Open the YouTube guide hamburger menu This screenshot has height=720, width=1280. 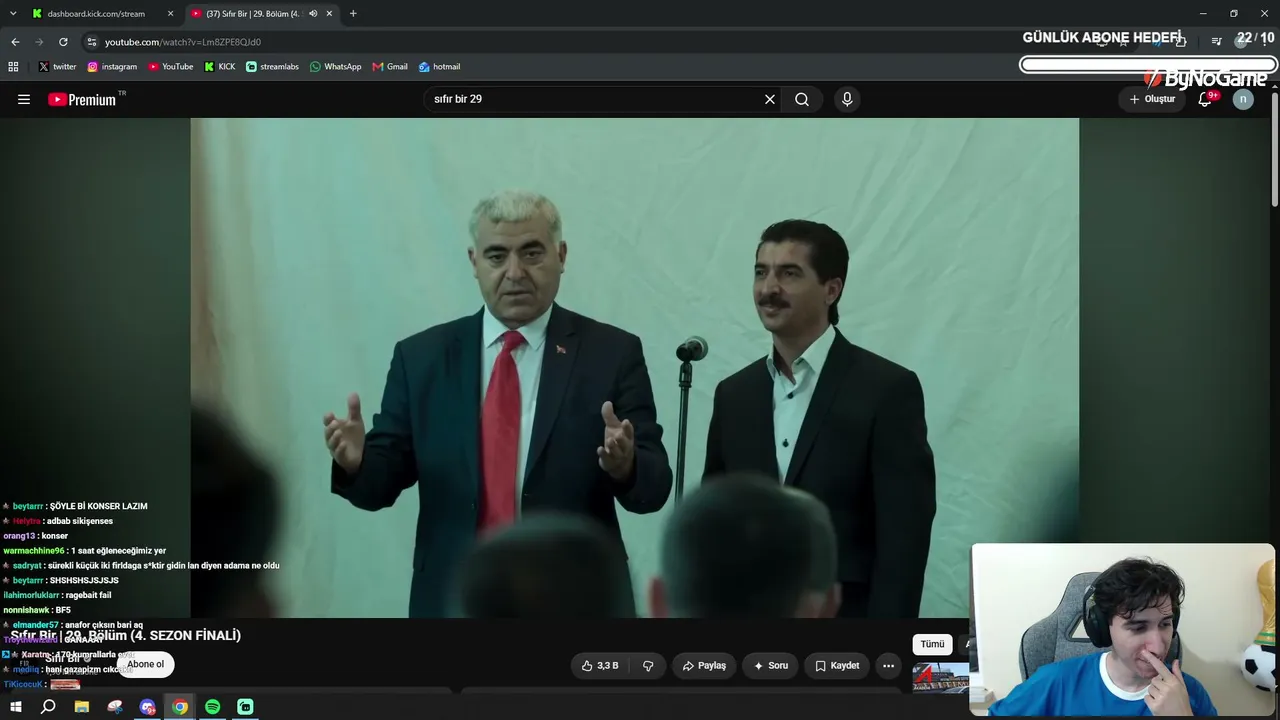tap(24, 99)
